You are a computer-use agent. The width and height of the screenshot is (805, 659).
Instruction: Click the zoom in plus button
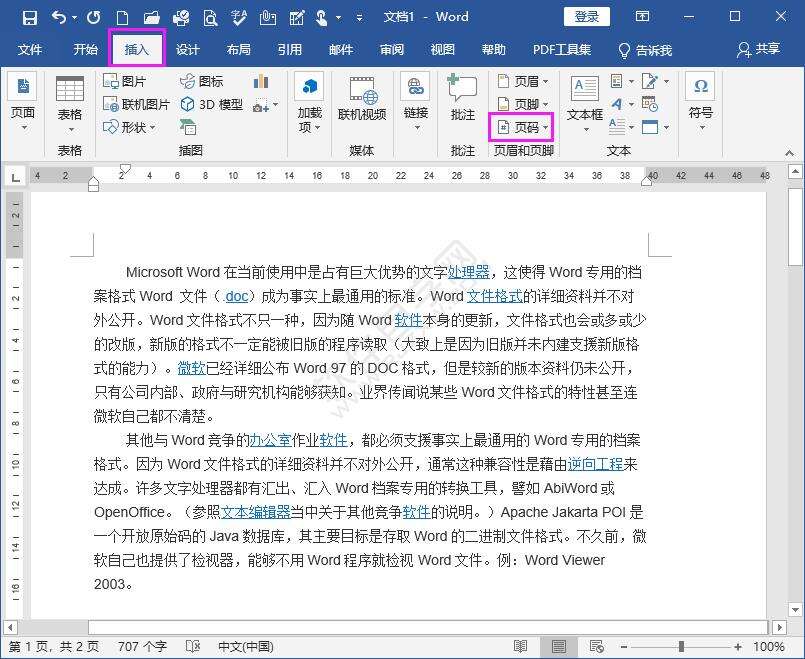(738, 647)
